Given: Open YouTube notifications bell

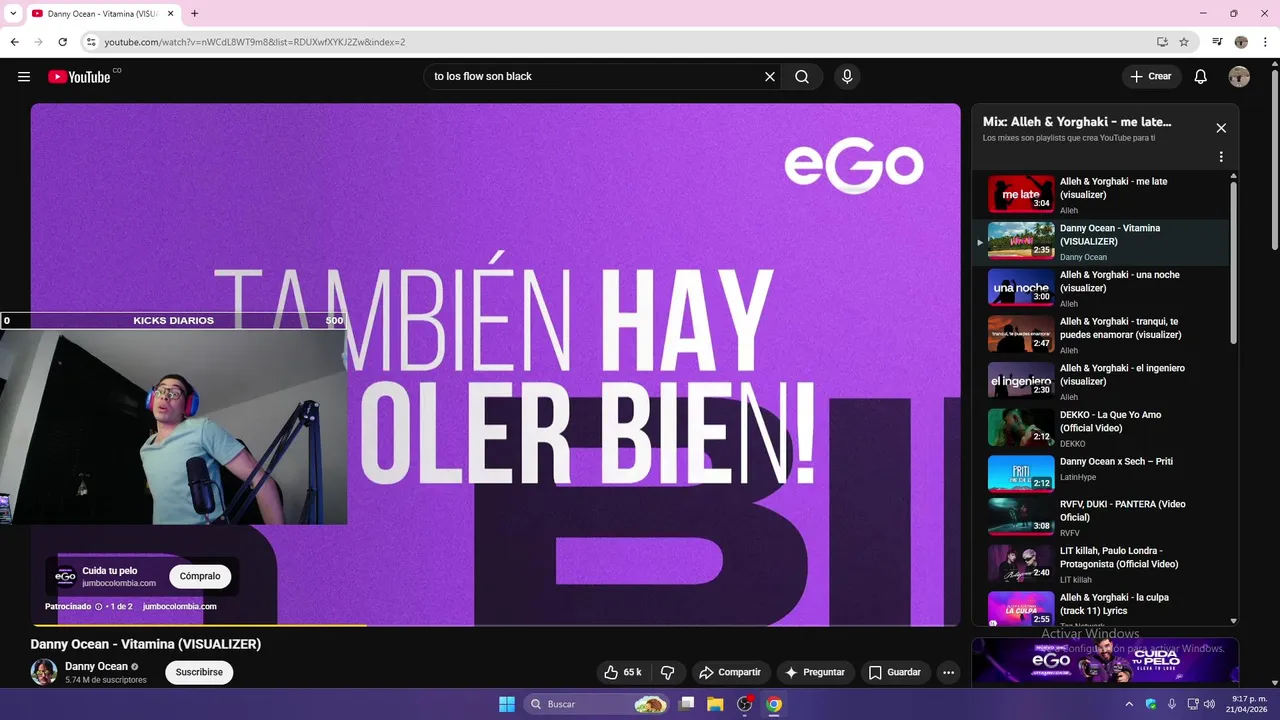Looking at the screenshot, I should tap(1201, 77).
